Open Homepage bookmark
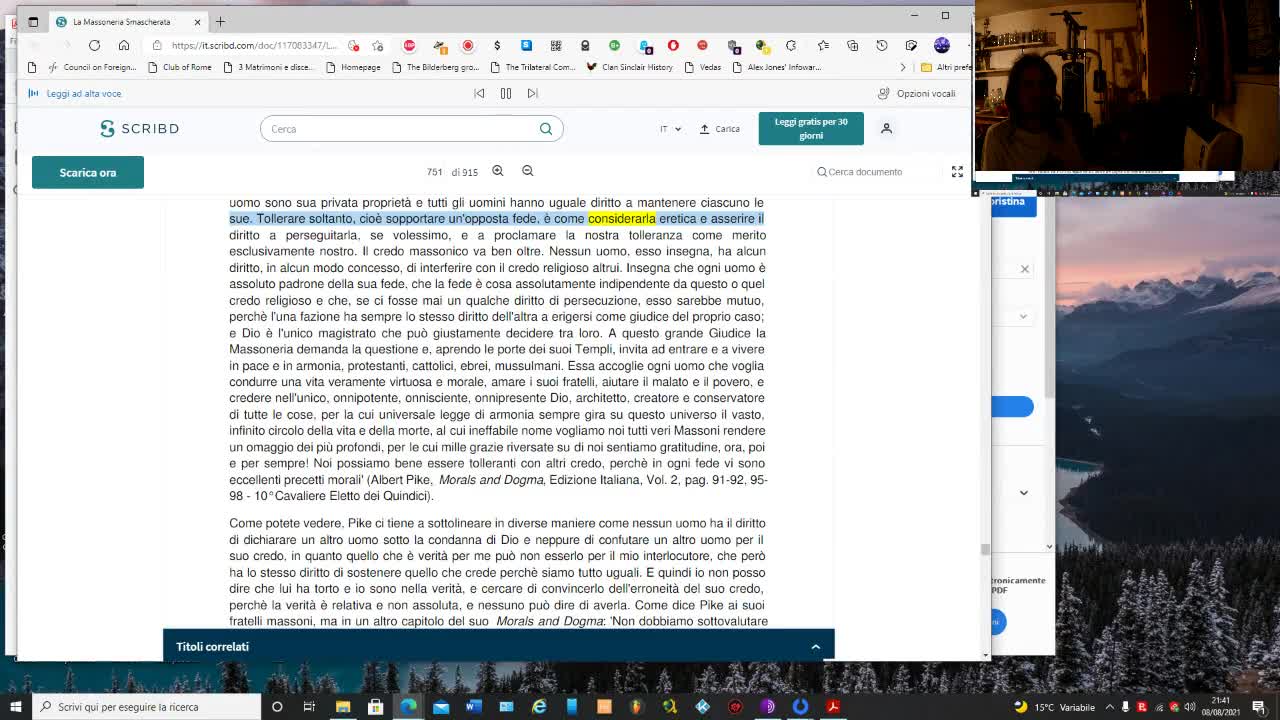 click(x=353, y=67)
